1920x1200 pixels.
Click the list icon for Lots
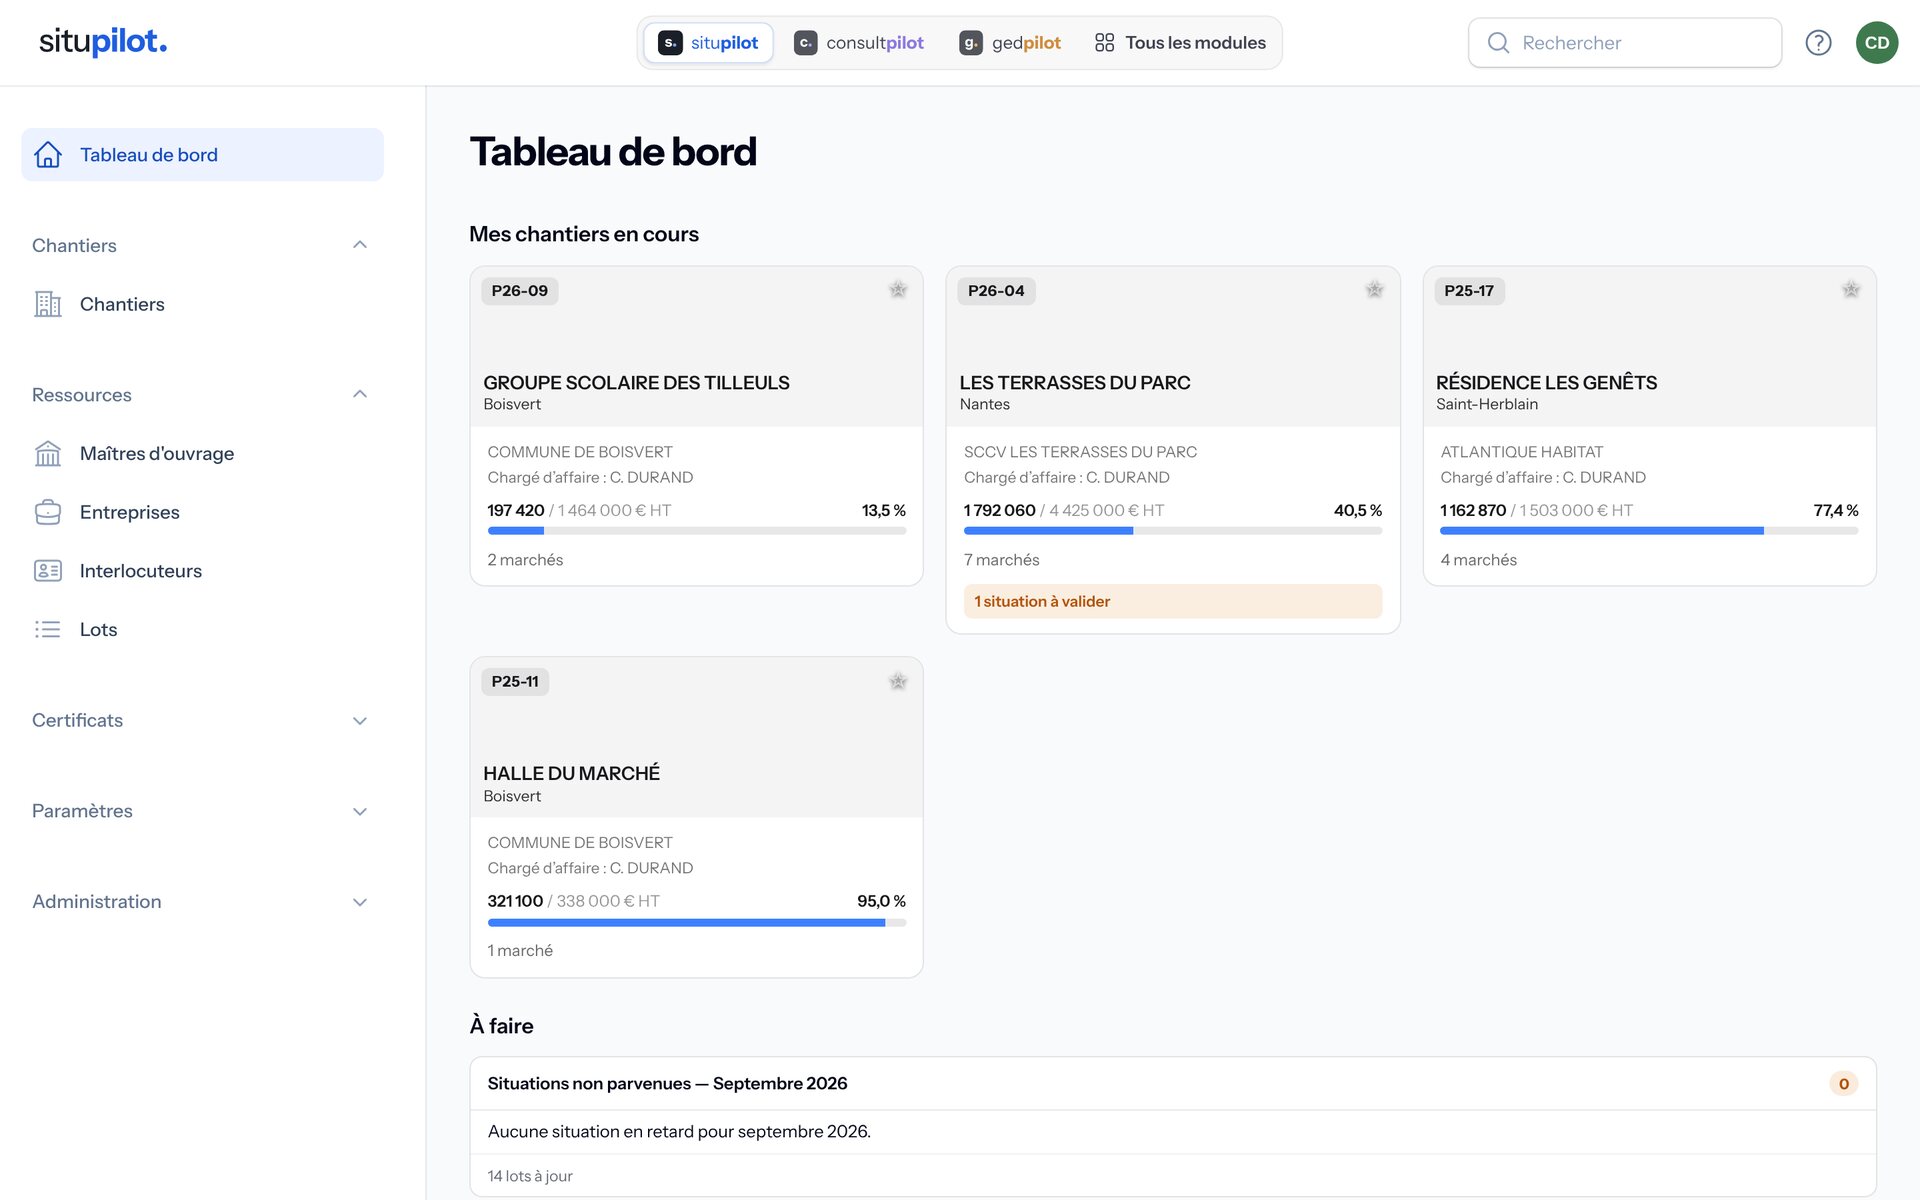[48, 629]
